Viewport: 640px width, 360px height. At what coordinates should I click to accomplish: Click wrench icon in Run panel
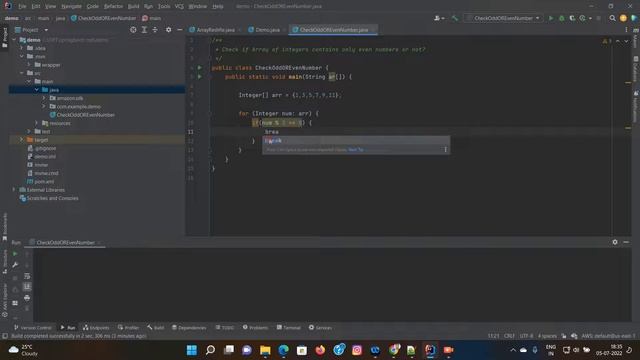click(15, 265)
